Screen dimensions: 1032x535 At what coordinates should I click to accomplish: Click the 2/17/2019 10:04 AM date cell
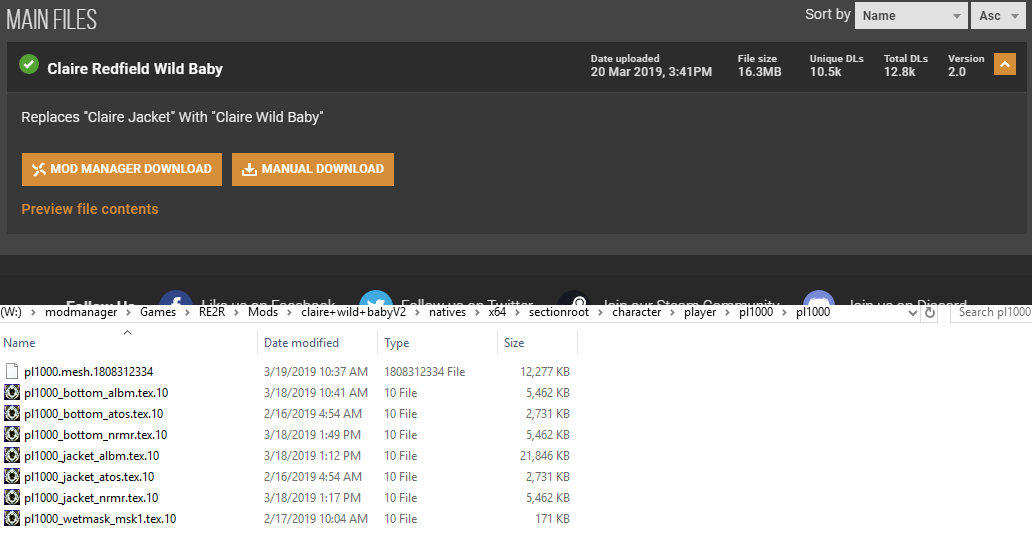pos(316,519)
